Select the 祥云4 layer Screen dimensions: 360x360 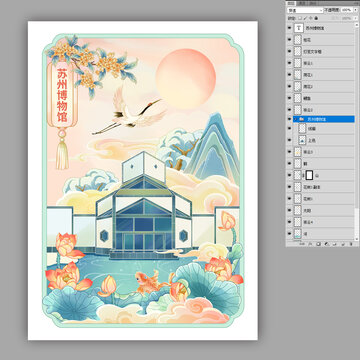[x=321, y=222]
